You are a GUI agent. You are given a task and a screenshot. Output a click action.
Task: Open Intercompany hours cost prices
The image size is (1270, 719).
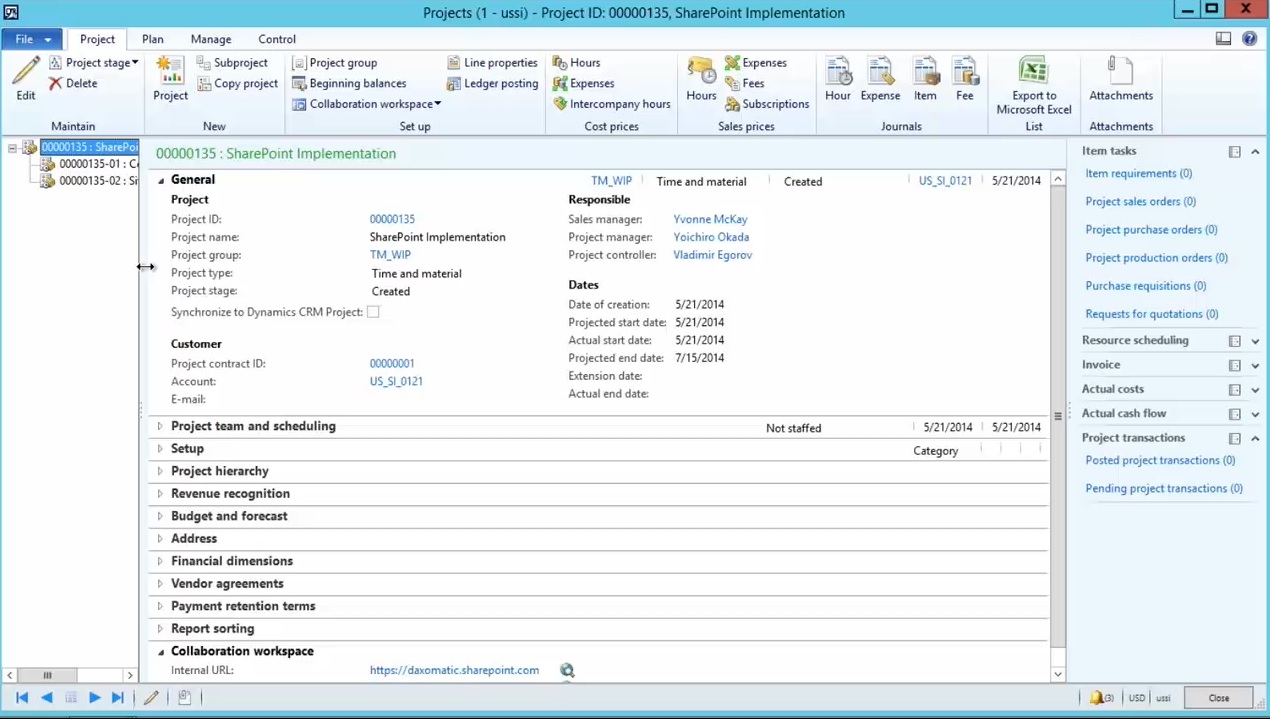click(x=611, y=104)
